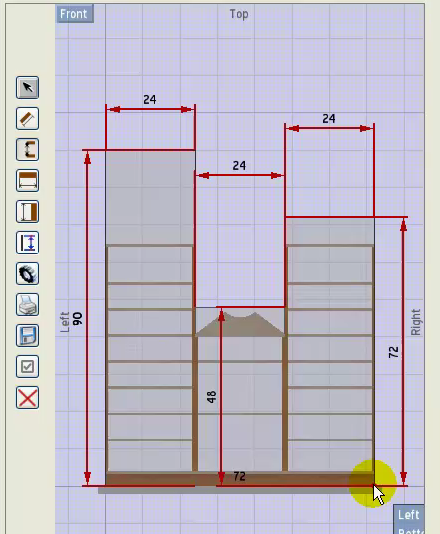Switch to the Top view label
This screenshot has height=534, width=440.
point(239,14)
